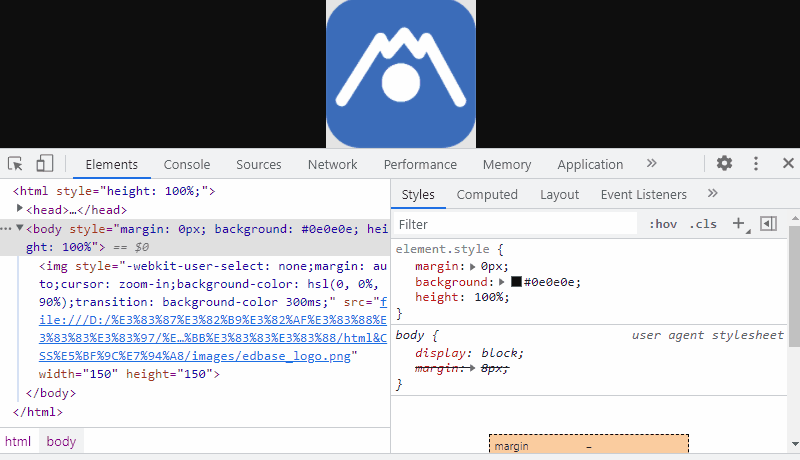Select the closing </body> tag row
The height and width of the screenshot is (460, 800).
click(51, 393)
